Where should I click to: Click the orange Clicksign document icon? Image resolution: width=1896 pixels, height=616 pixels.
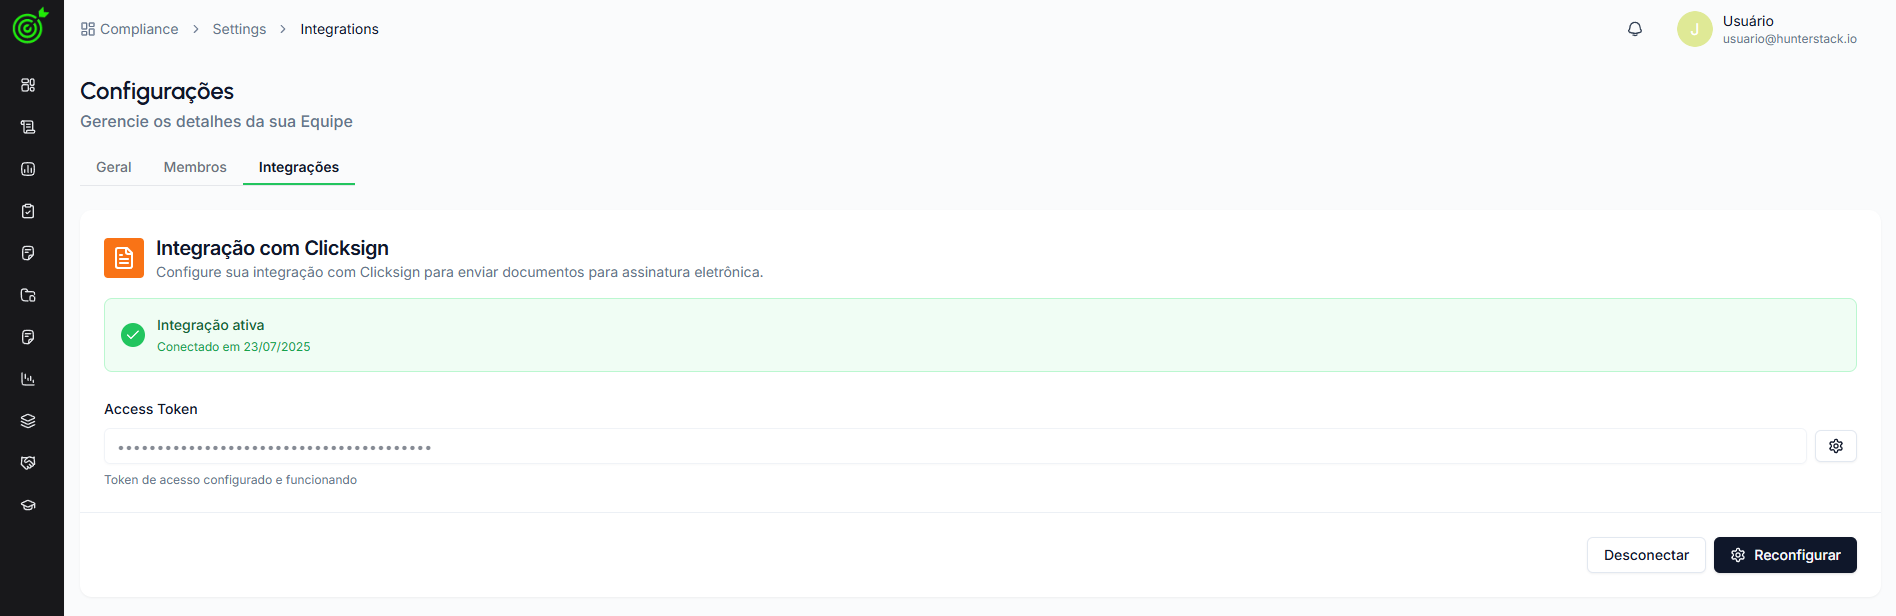pyautogui.click(x=124, y=258)
